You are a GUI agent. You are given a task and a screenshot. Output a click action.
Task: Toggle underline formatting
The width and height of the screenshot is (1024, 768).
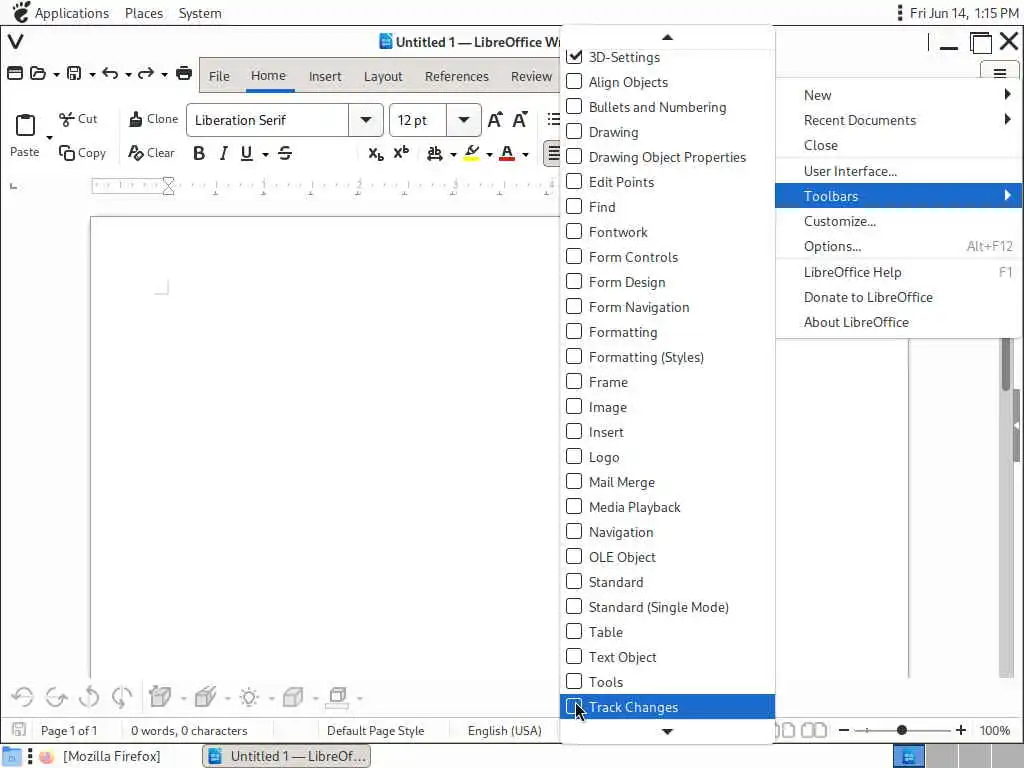point(246,153)
